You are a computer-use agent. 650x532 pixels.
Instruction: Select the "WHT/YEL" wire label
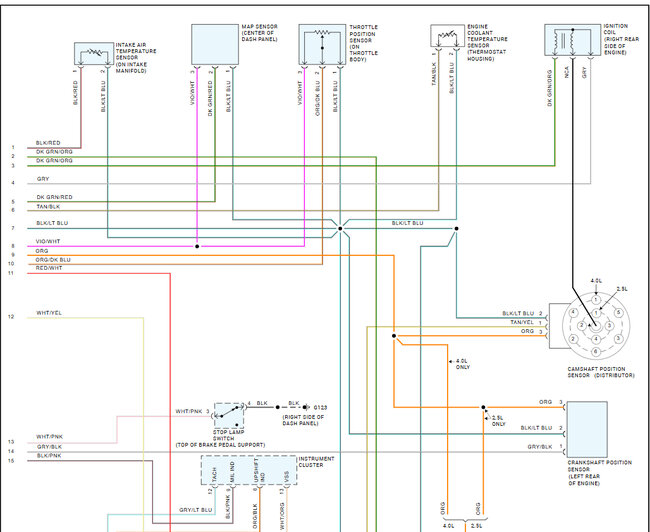pyautogui.click(x=49, y=313)
